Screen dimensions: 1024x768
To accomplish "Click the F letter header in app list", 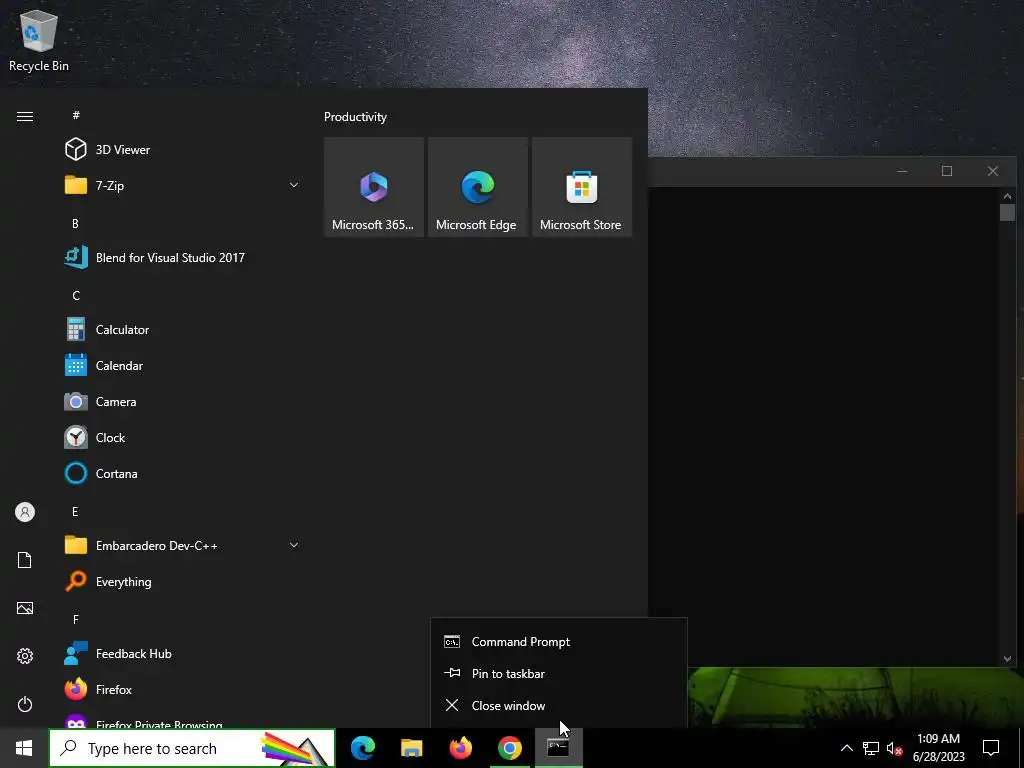I will click(x=76, y=619).
